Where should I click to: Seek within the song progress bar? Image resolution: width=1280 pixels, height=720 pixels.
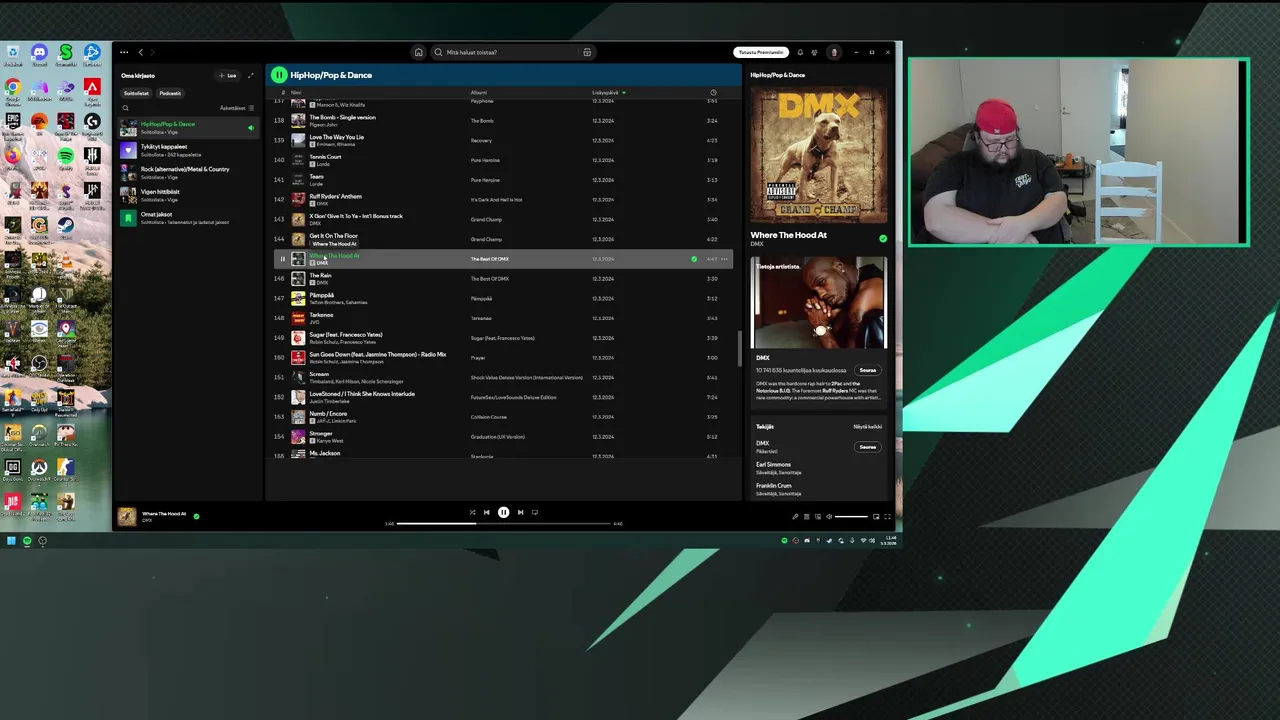click(503, 523)
